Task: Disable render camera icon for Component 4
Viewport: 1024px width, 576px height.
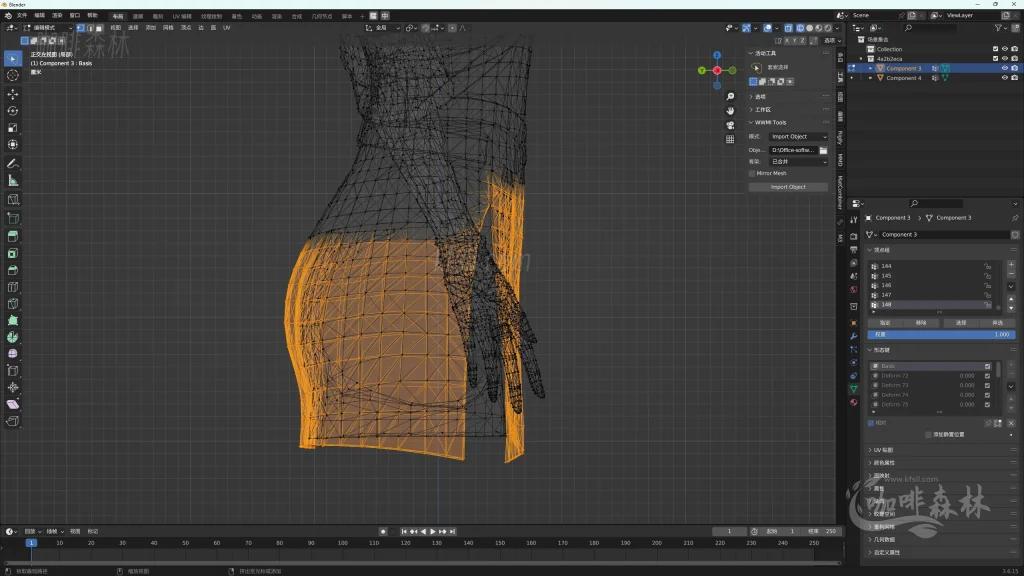Action: [1014, 78]
